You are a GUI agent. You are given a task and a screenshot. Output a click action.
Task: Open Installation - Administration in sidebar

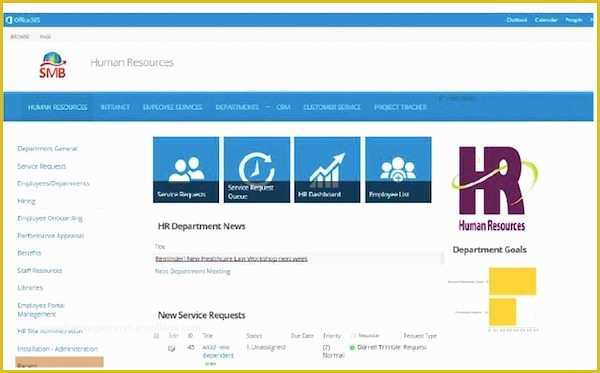(57, 349)
